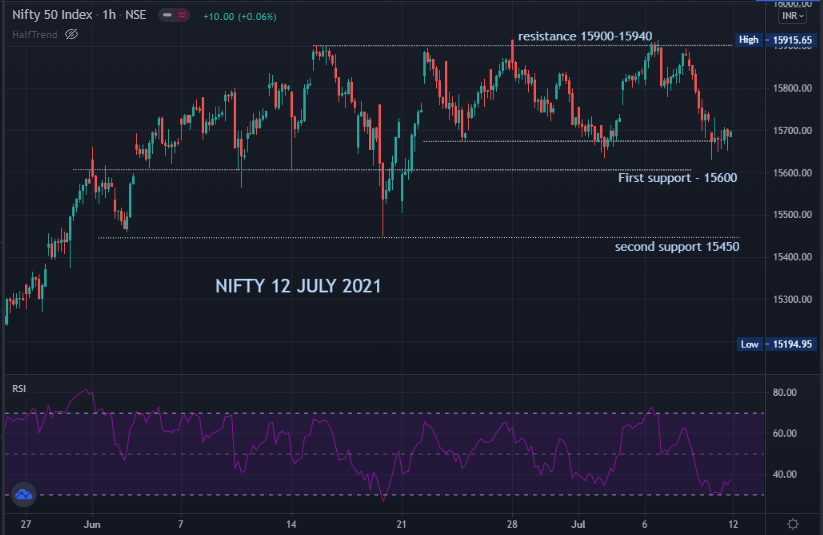Click the 15500.00 price axis label

(792, 215)
